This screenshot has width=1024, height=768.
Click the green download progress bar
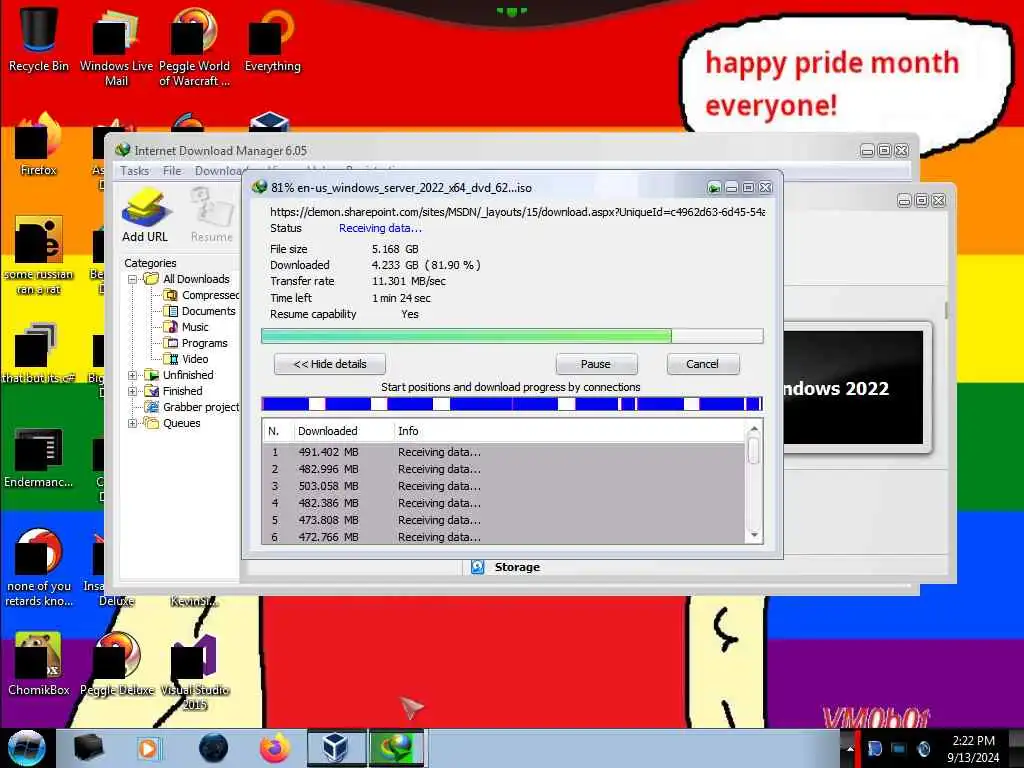click(512, 336)
